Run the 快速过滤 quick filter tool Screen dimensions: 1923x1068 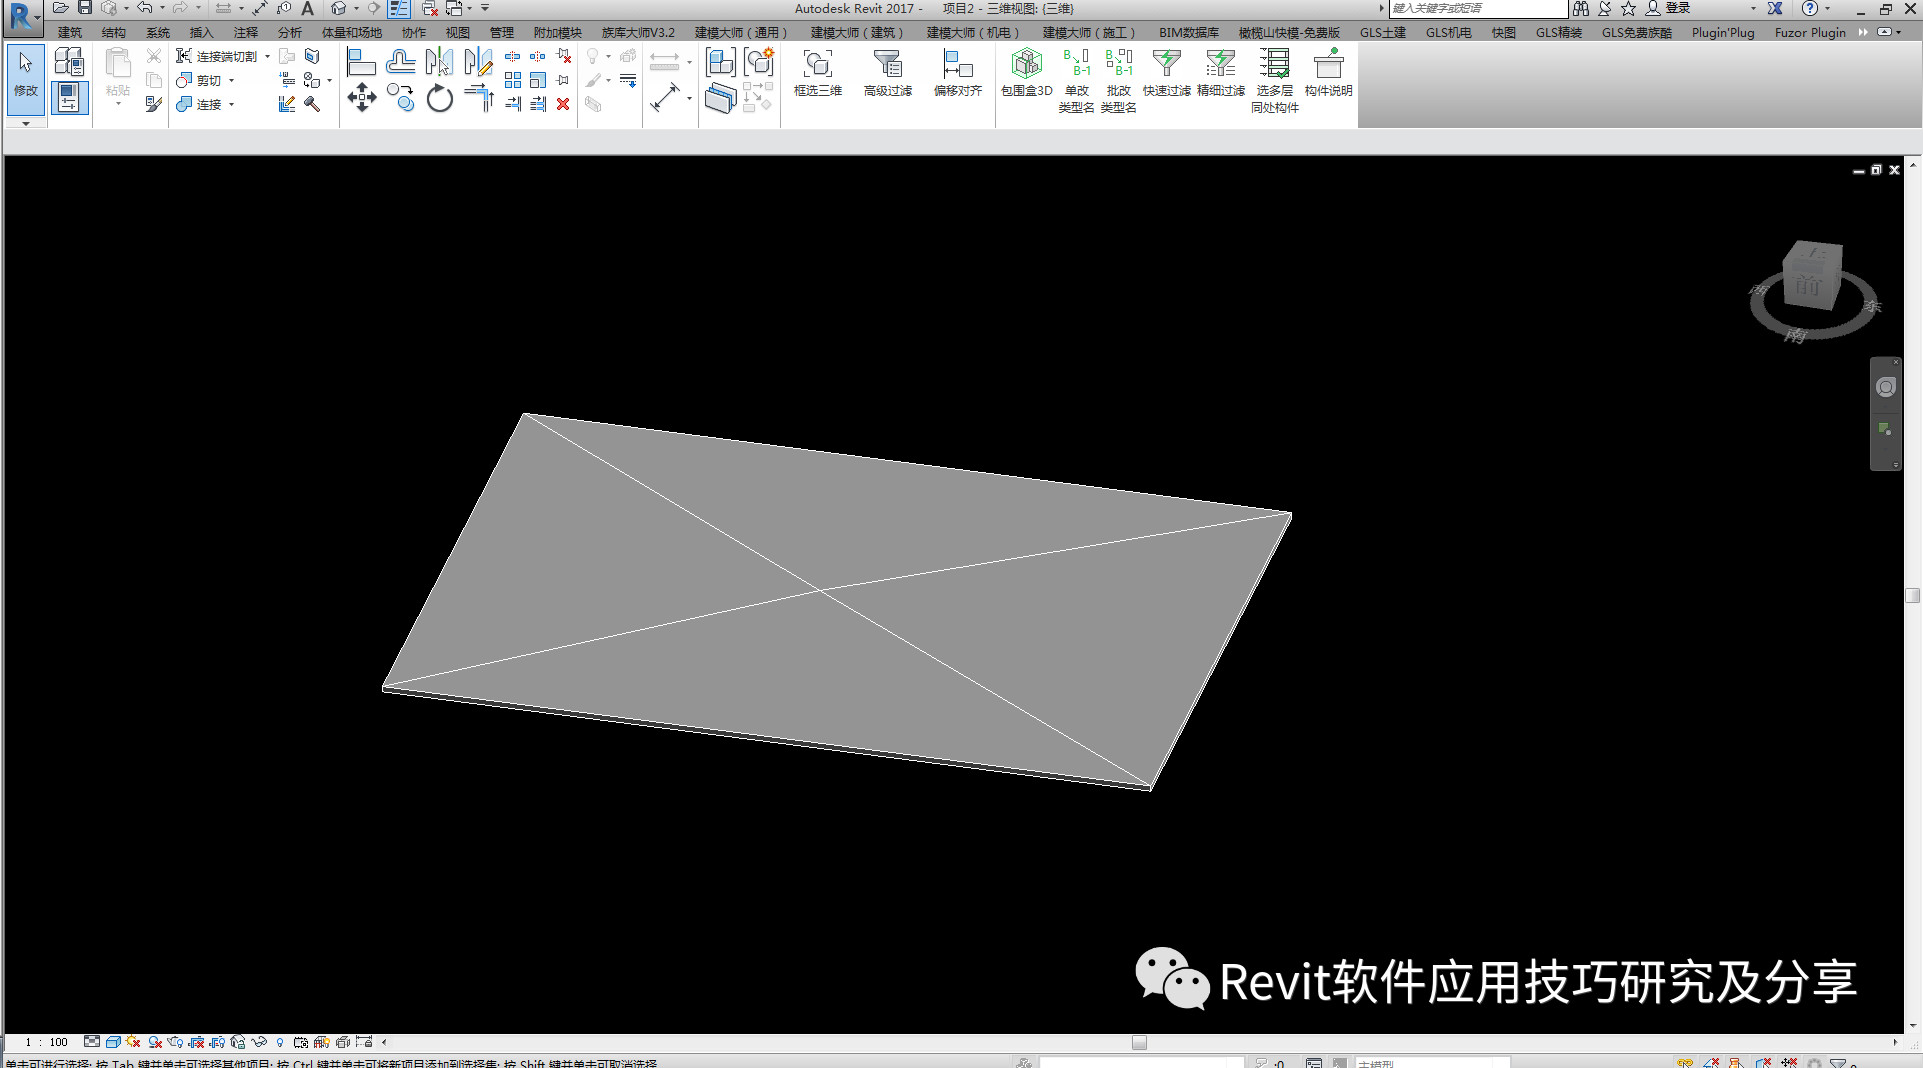click(x=1166, y=73)
